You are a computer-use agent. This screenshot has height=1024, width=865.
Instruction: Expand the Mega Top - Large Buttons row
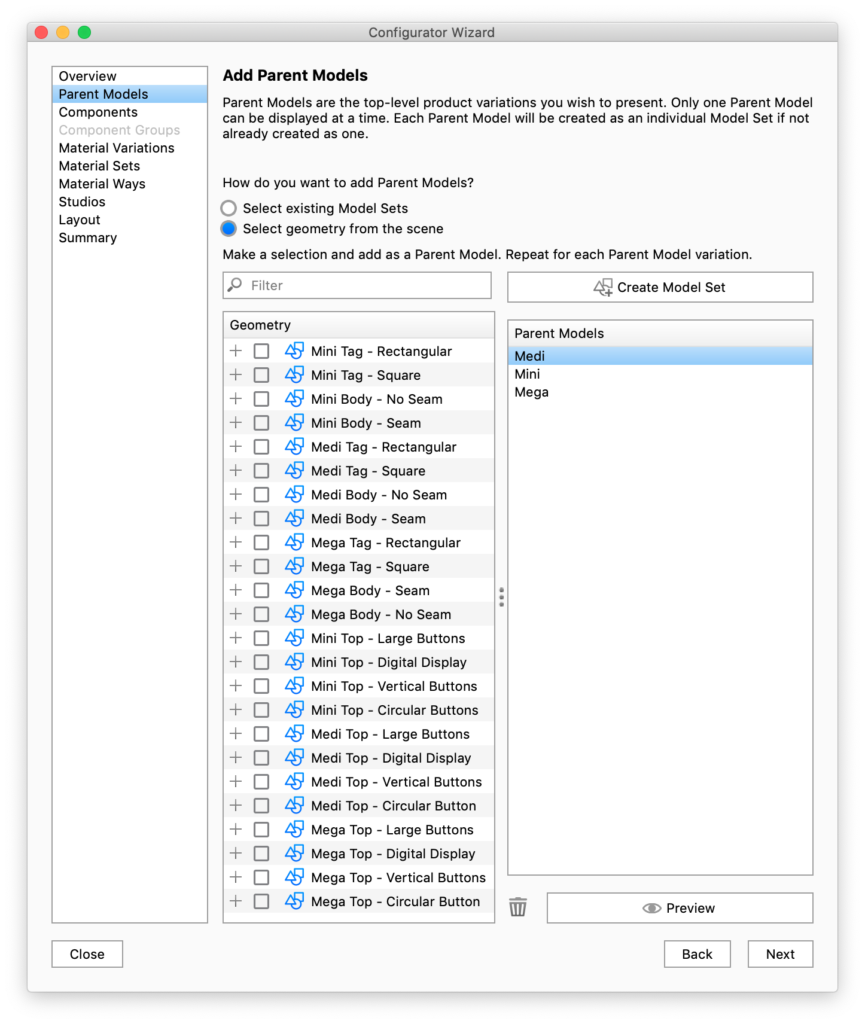coord(236,830)
